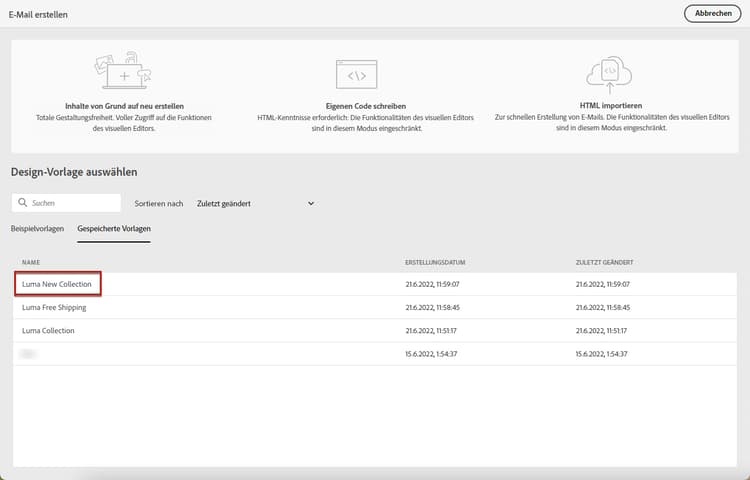Click the magnifier icon in search box
The height and width of the screenshot is (480, 750).
coord(22,203)
